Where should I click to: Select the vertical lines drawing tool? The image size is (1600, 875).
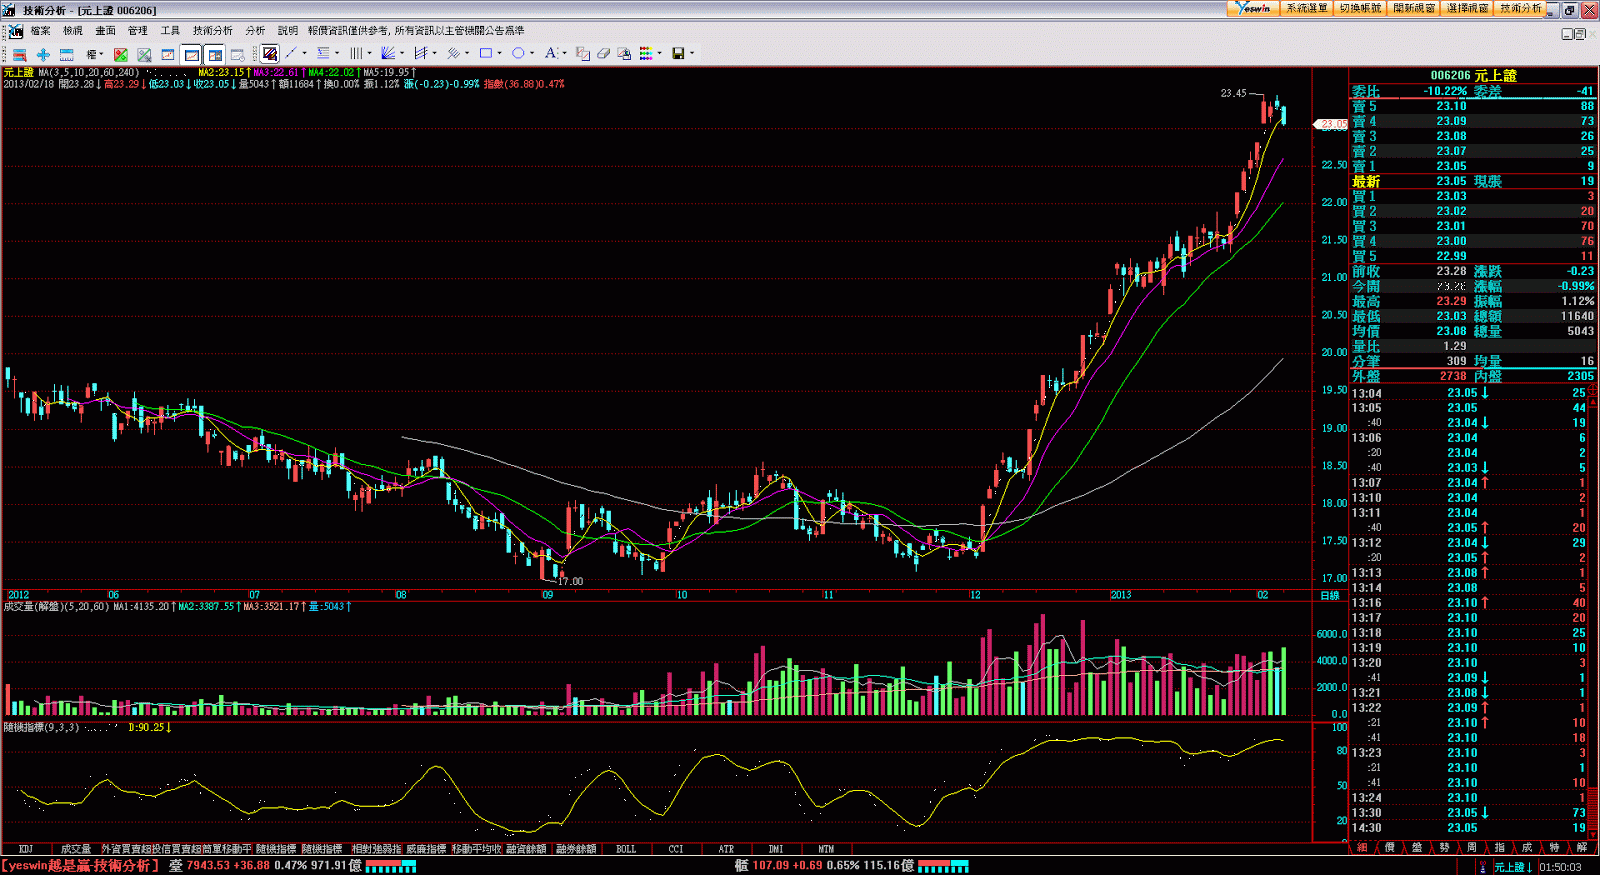[355, 53]
